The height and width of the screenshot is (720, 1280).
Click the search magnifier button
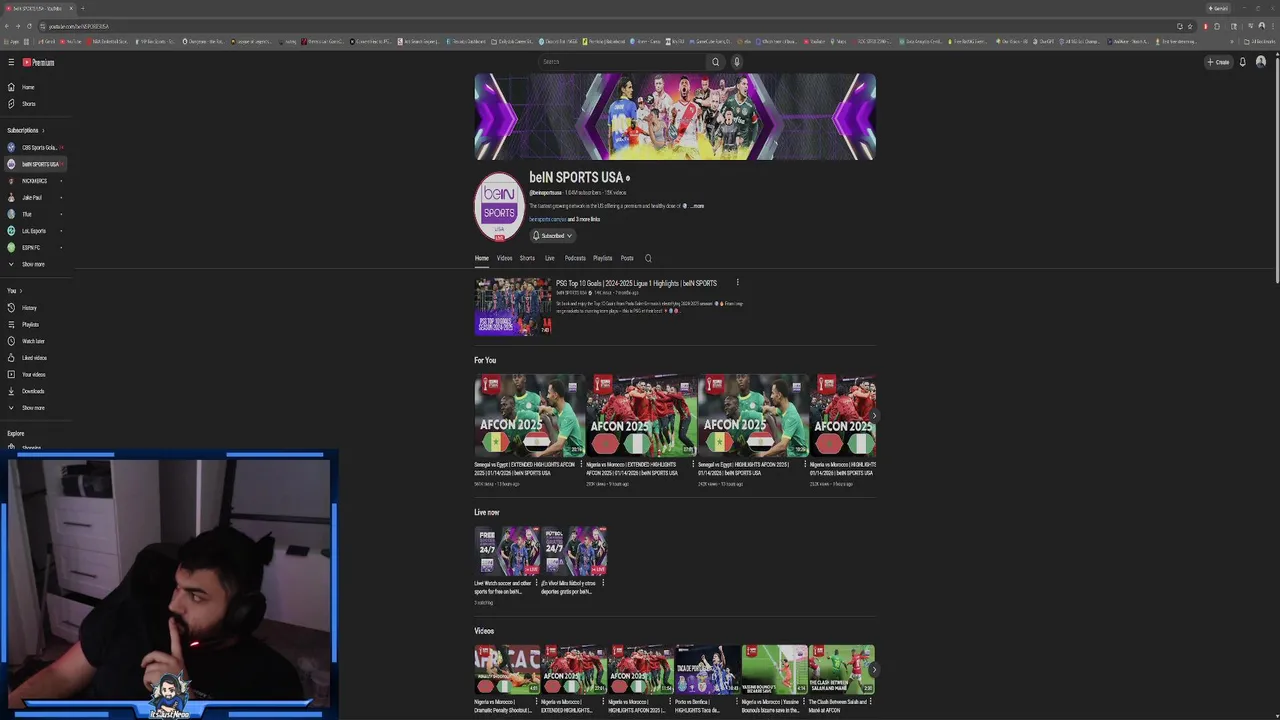click(x=715, y=62)
